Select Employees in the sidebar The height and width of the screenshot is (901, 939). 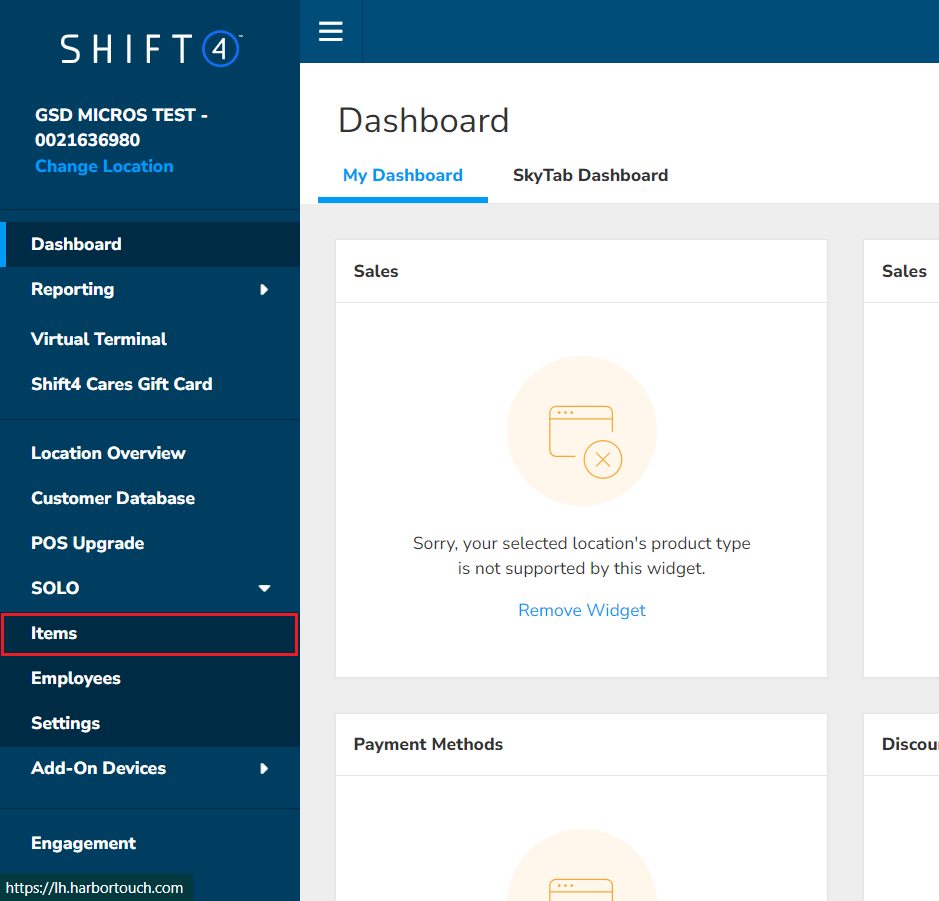[x=75, y=678]
